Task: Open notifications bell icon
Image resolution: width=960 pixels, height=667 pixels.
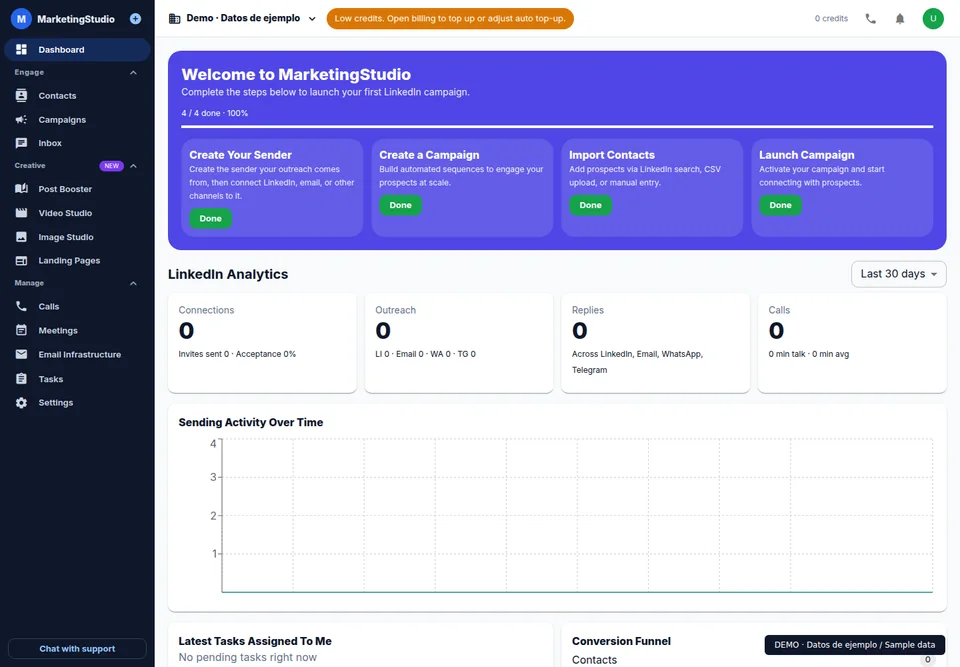Action: pos(900,18)
